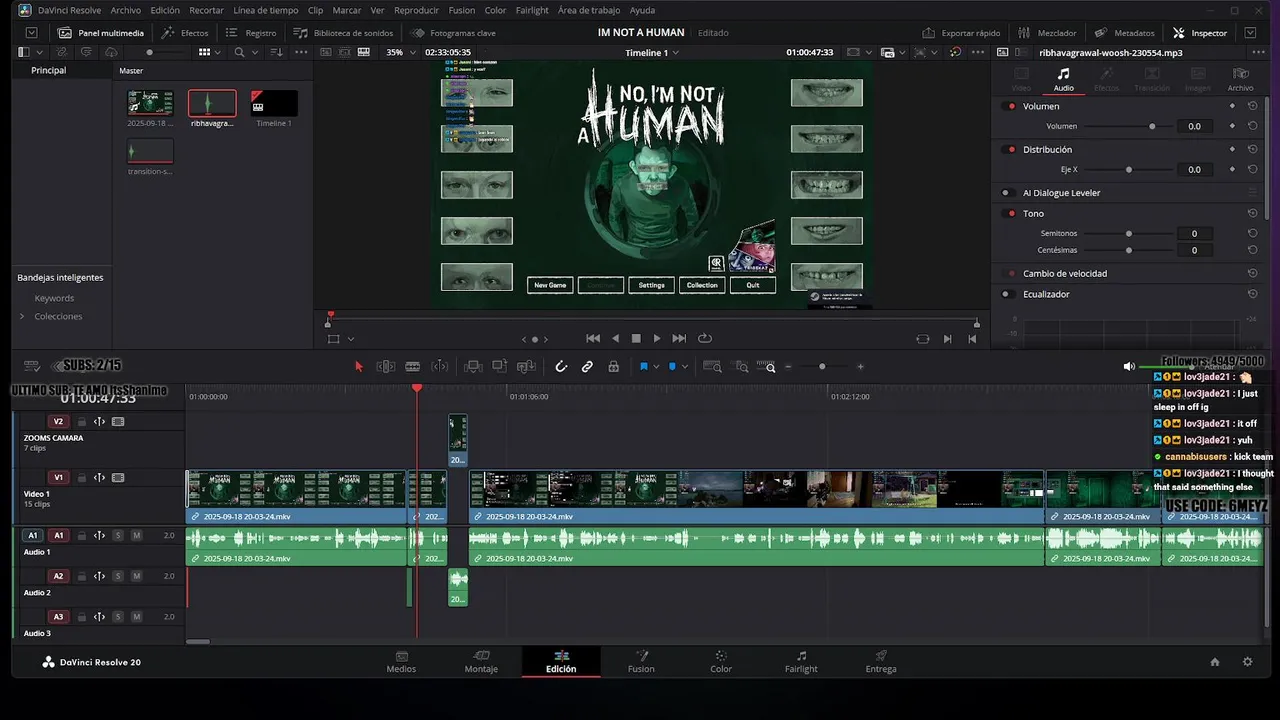Image resolution: width=1280 pixels, height=720 pixels.
Task: Open the Metadatos panel
Action: coord(1125,33)
